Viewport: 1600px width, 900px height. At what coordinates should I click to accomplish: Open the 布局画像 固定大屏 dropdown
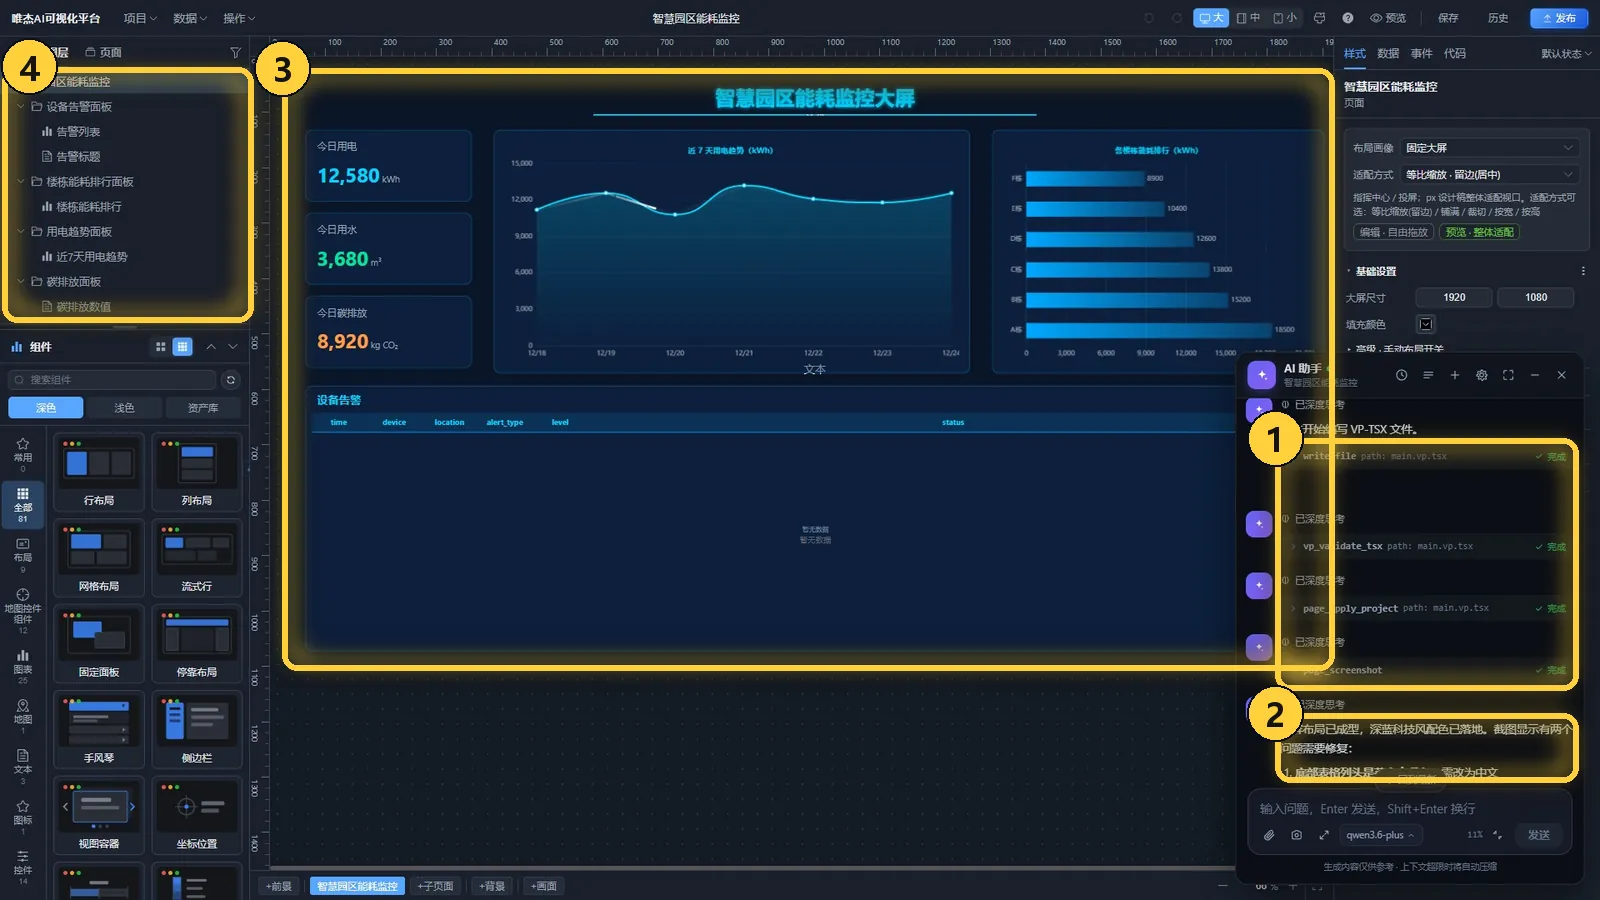tap(1490, 148)
